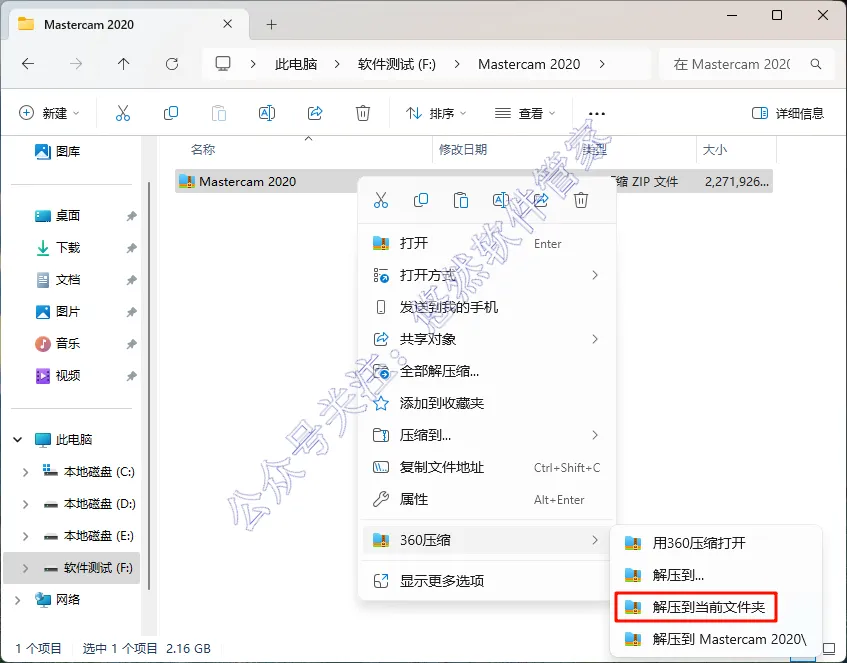Open the 排序 sort dropdown
This screenshot has width=847, height=663.
(436, 113)
